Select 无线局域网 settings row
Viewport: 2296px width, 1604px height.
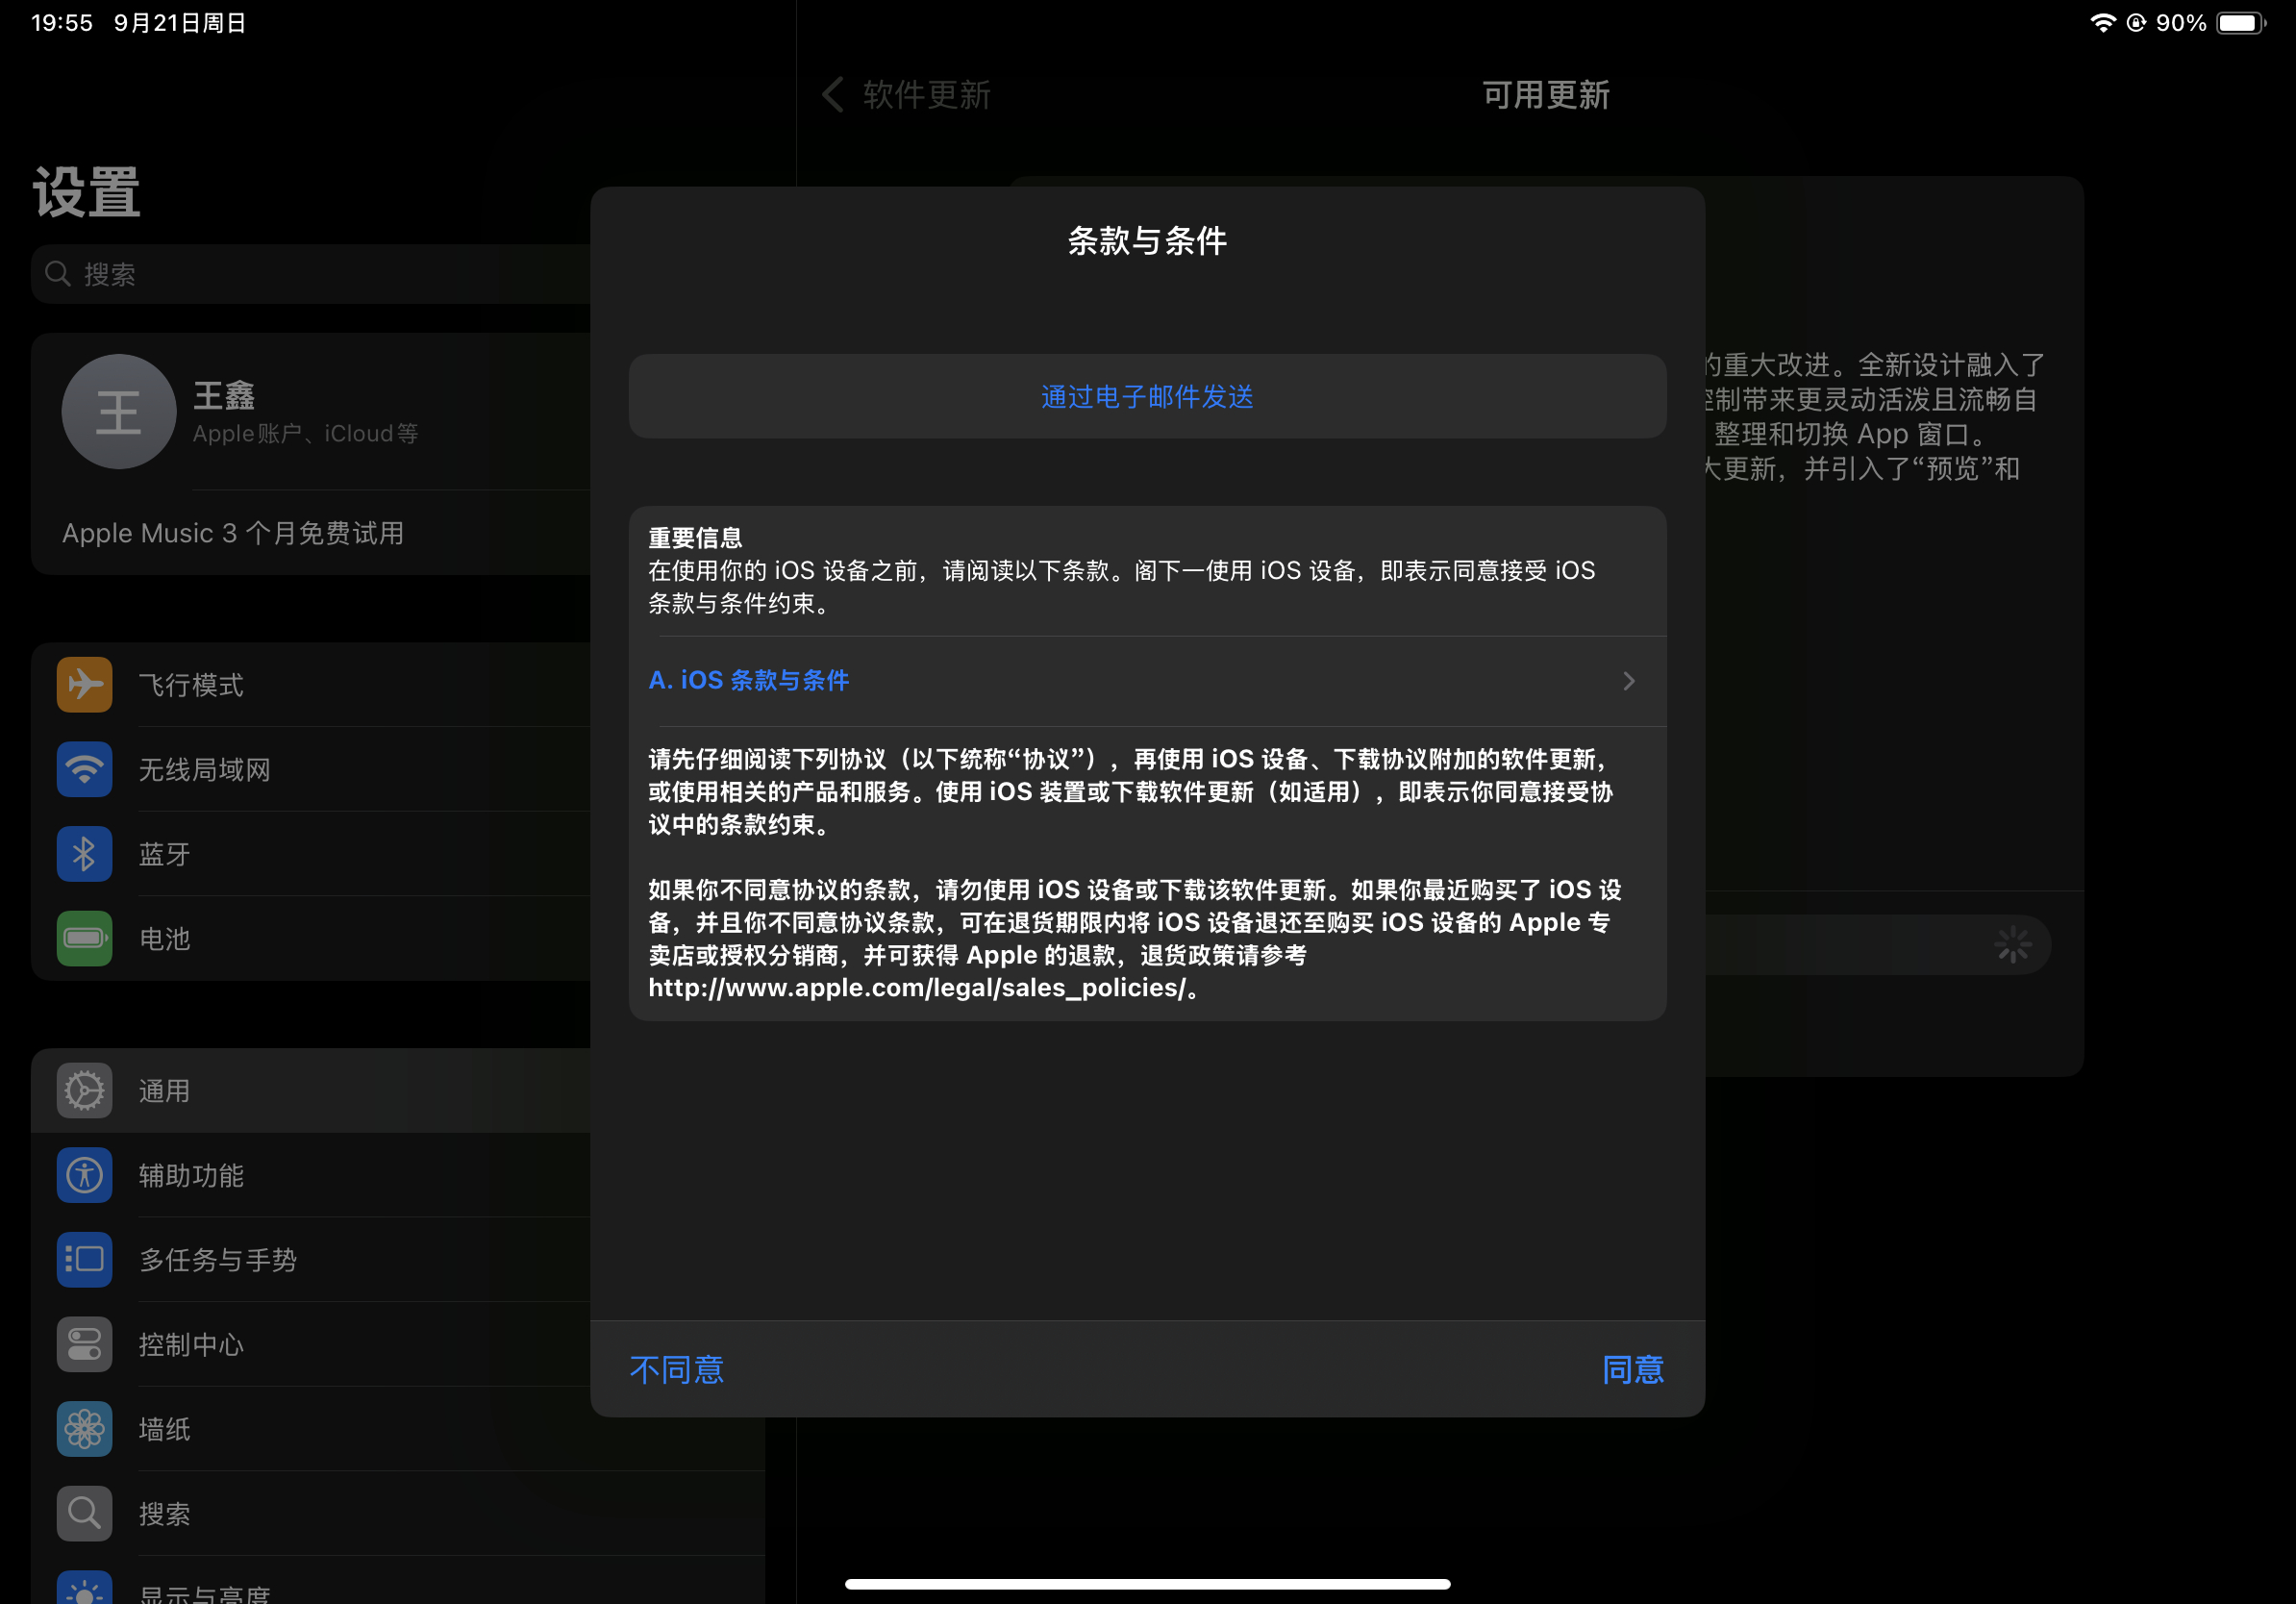pos(311,769)
